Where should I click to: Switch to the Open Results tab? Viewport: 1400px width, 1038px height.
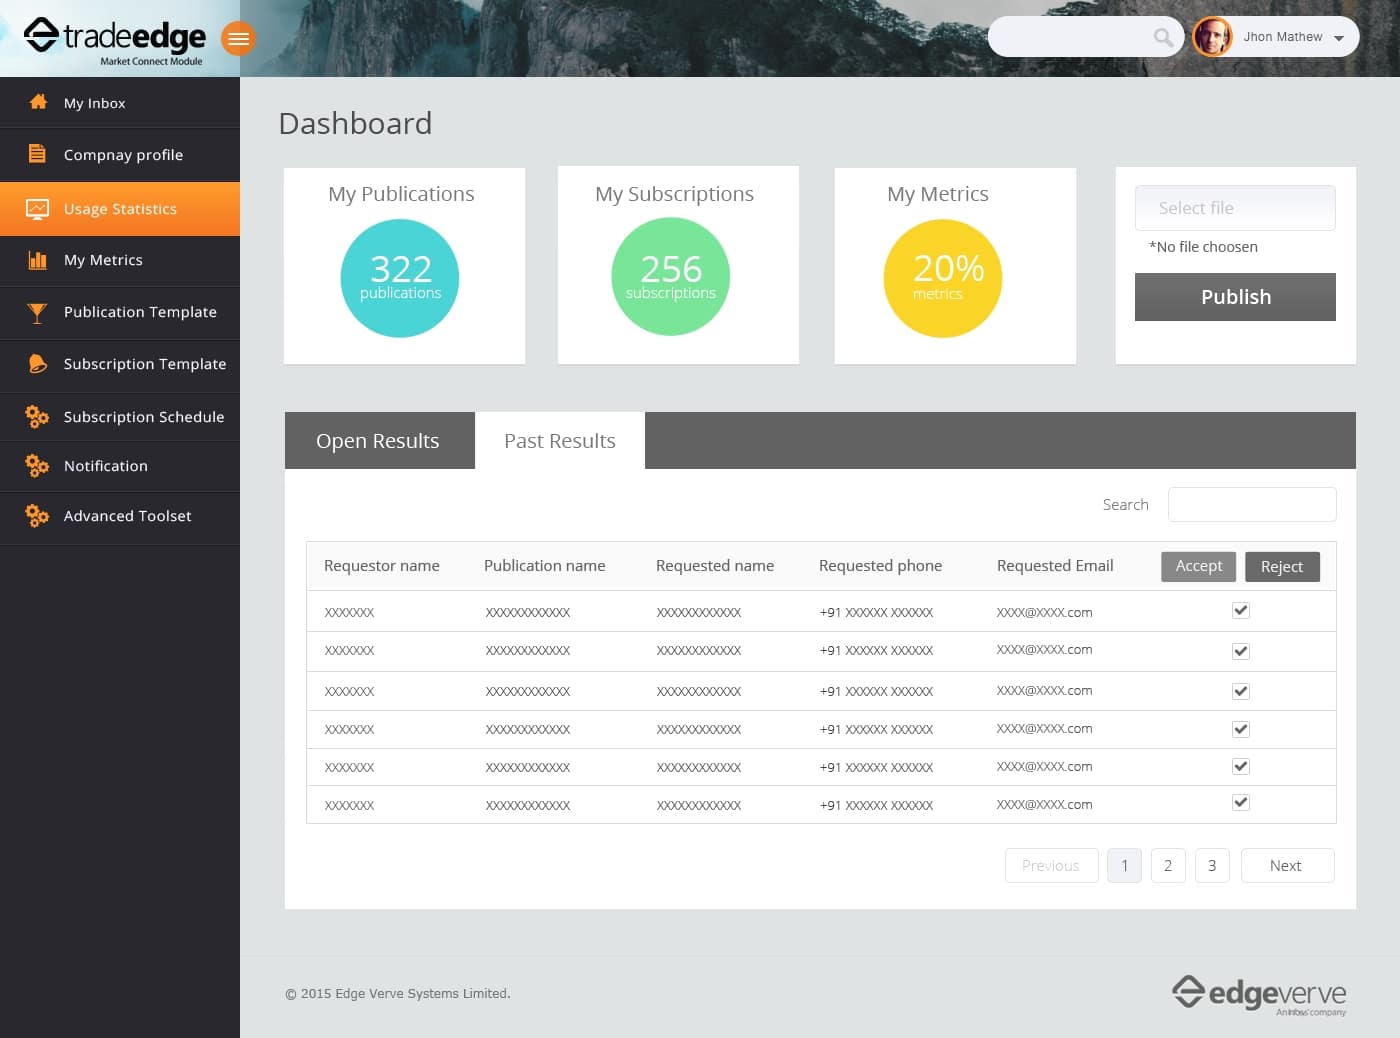[378, 440]
